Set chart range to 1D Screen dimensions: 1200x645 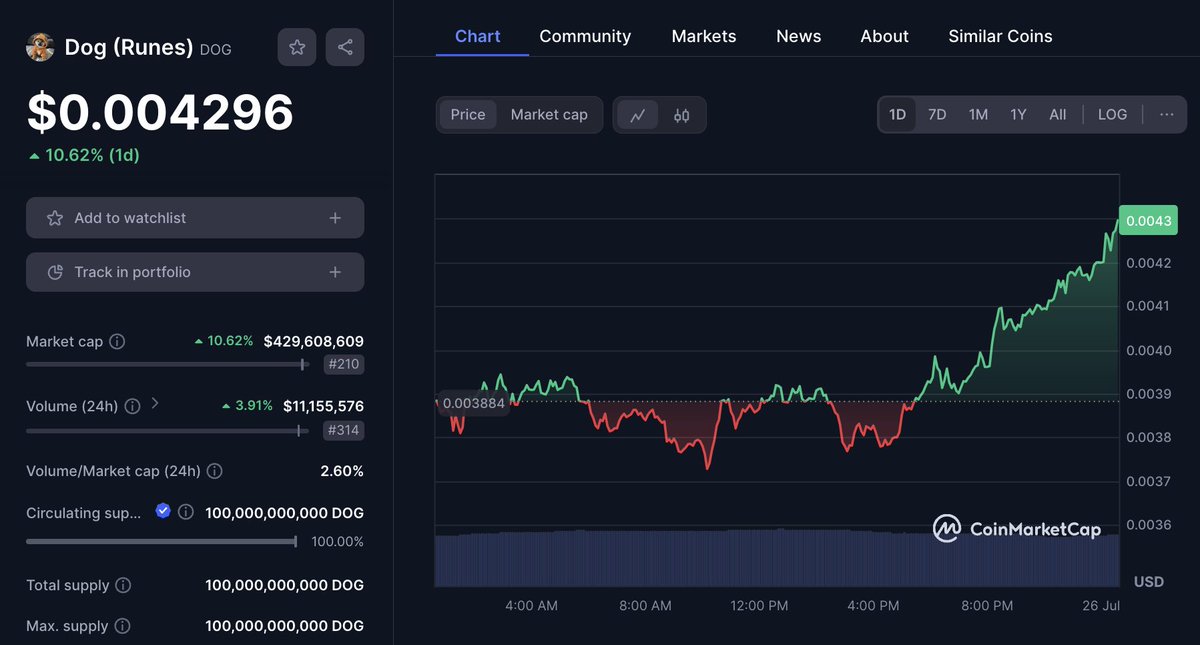(897, 115)
